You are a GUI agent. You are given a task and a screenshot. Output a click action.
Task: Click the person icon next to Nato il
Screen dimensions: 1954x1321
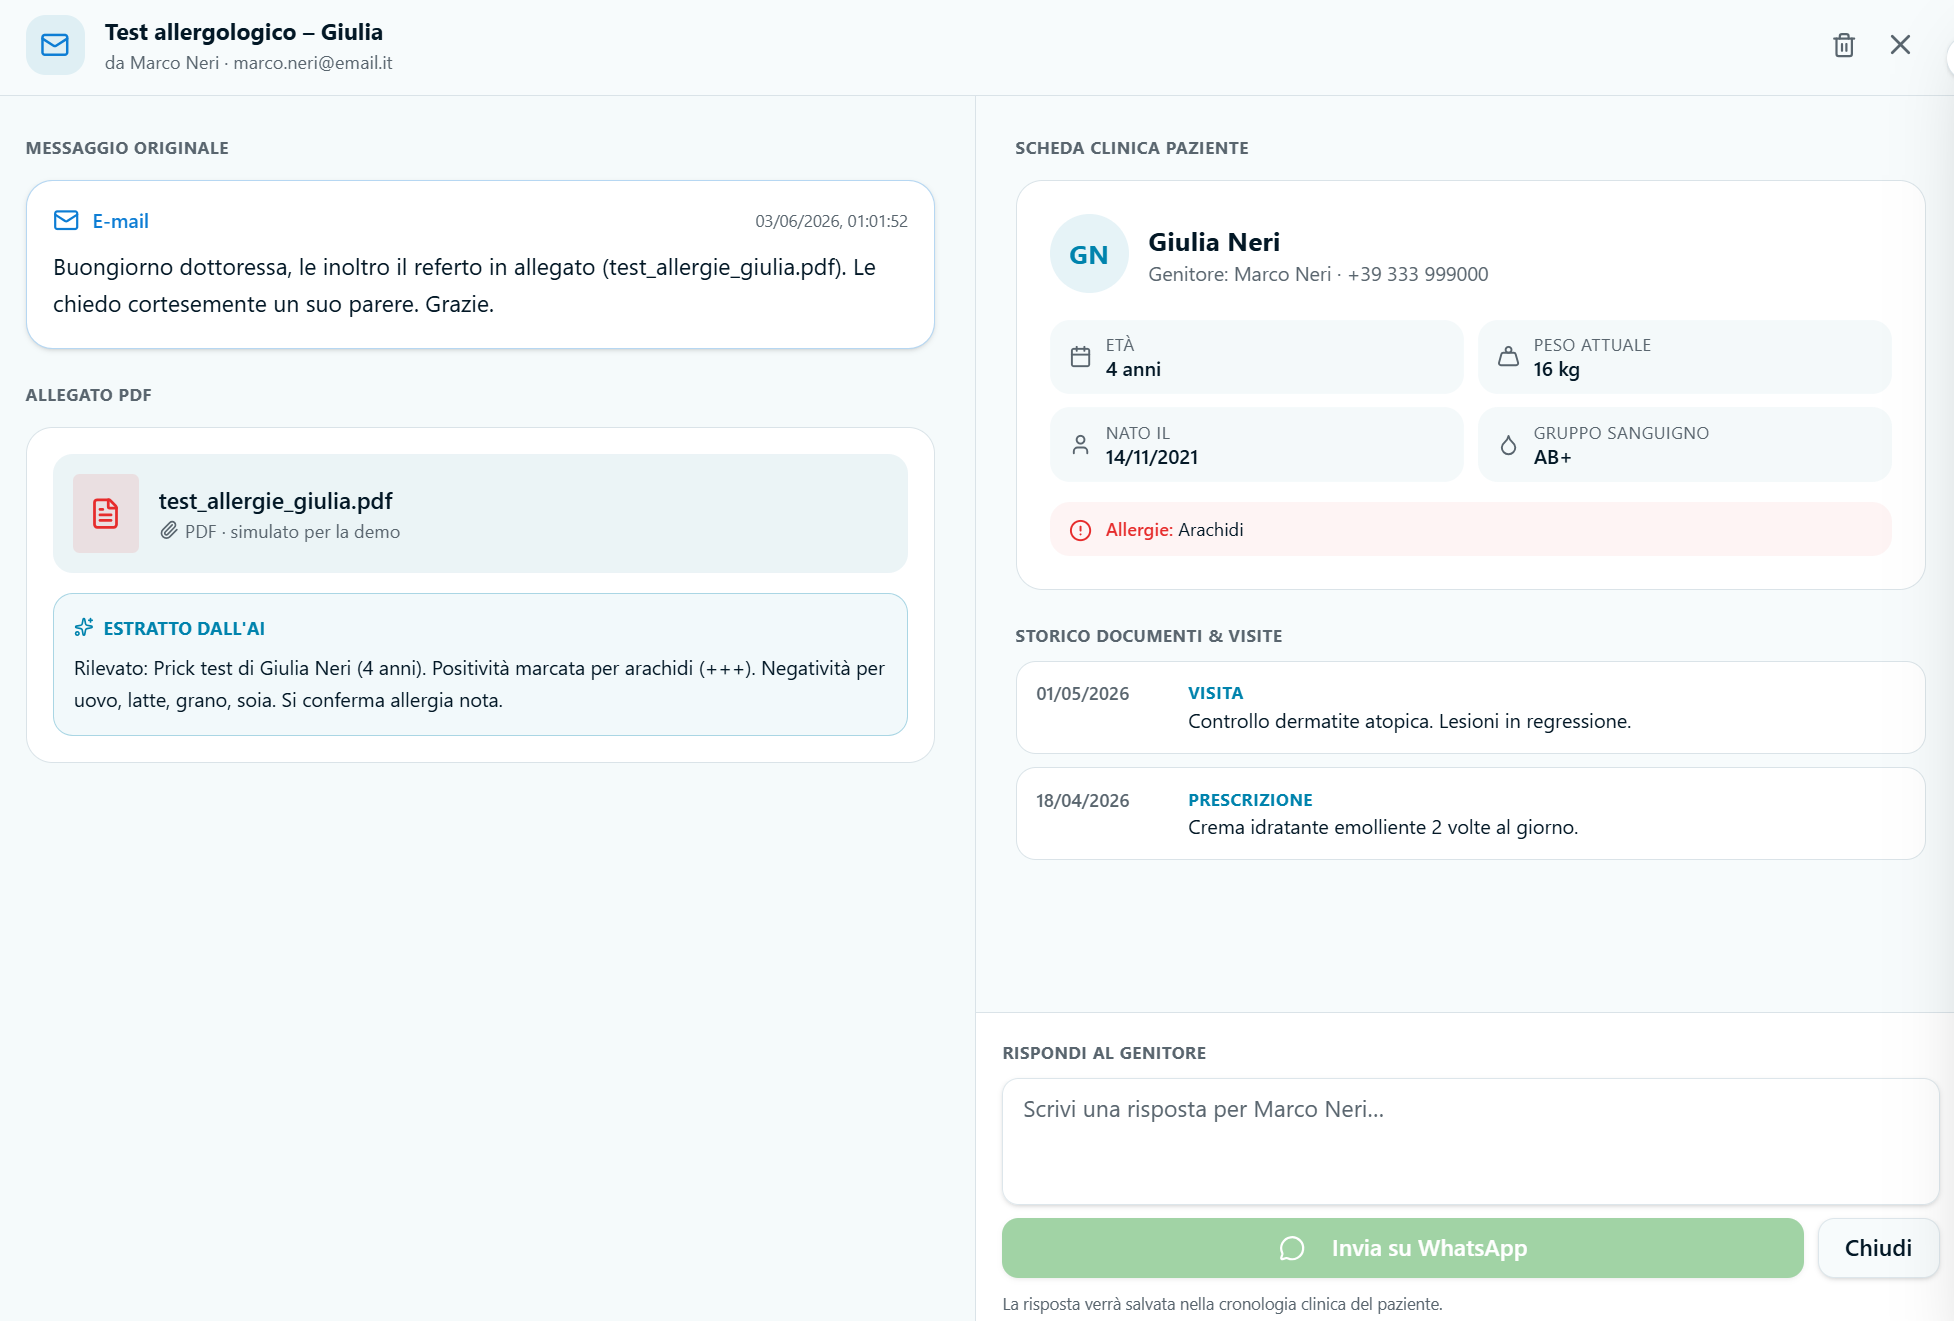point(1081,444)
